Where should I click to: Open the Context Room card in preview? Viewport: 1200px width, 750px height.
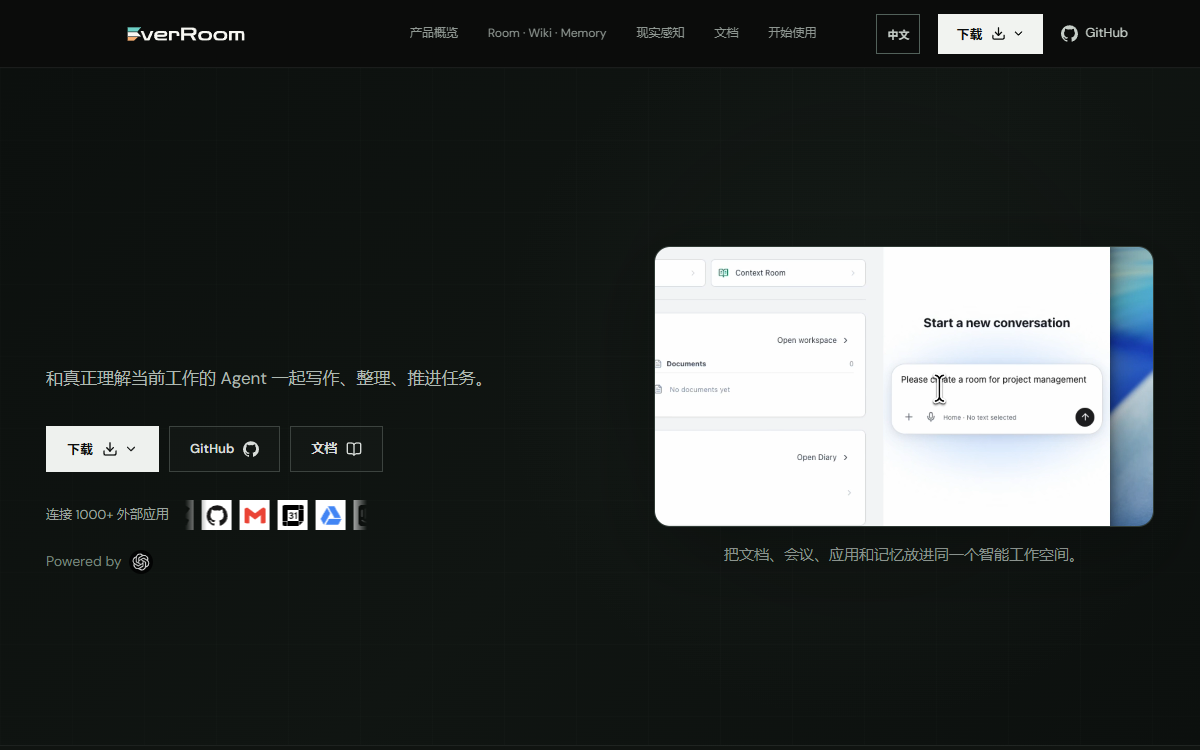(x=788, y=273)
